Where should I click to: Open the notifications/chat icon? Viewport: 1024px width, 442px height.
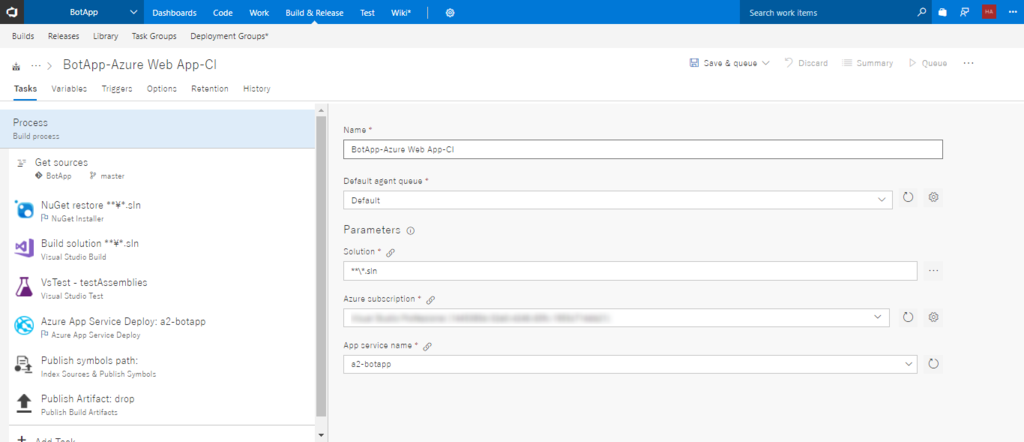tap(964, 12)
